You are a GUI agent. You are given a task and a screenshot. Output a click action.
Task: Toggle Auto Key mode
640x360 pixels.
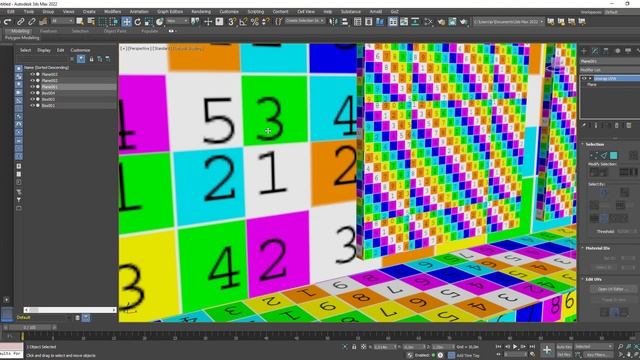click(x=564, y=347)
